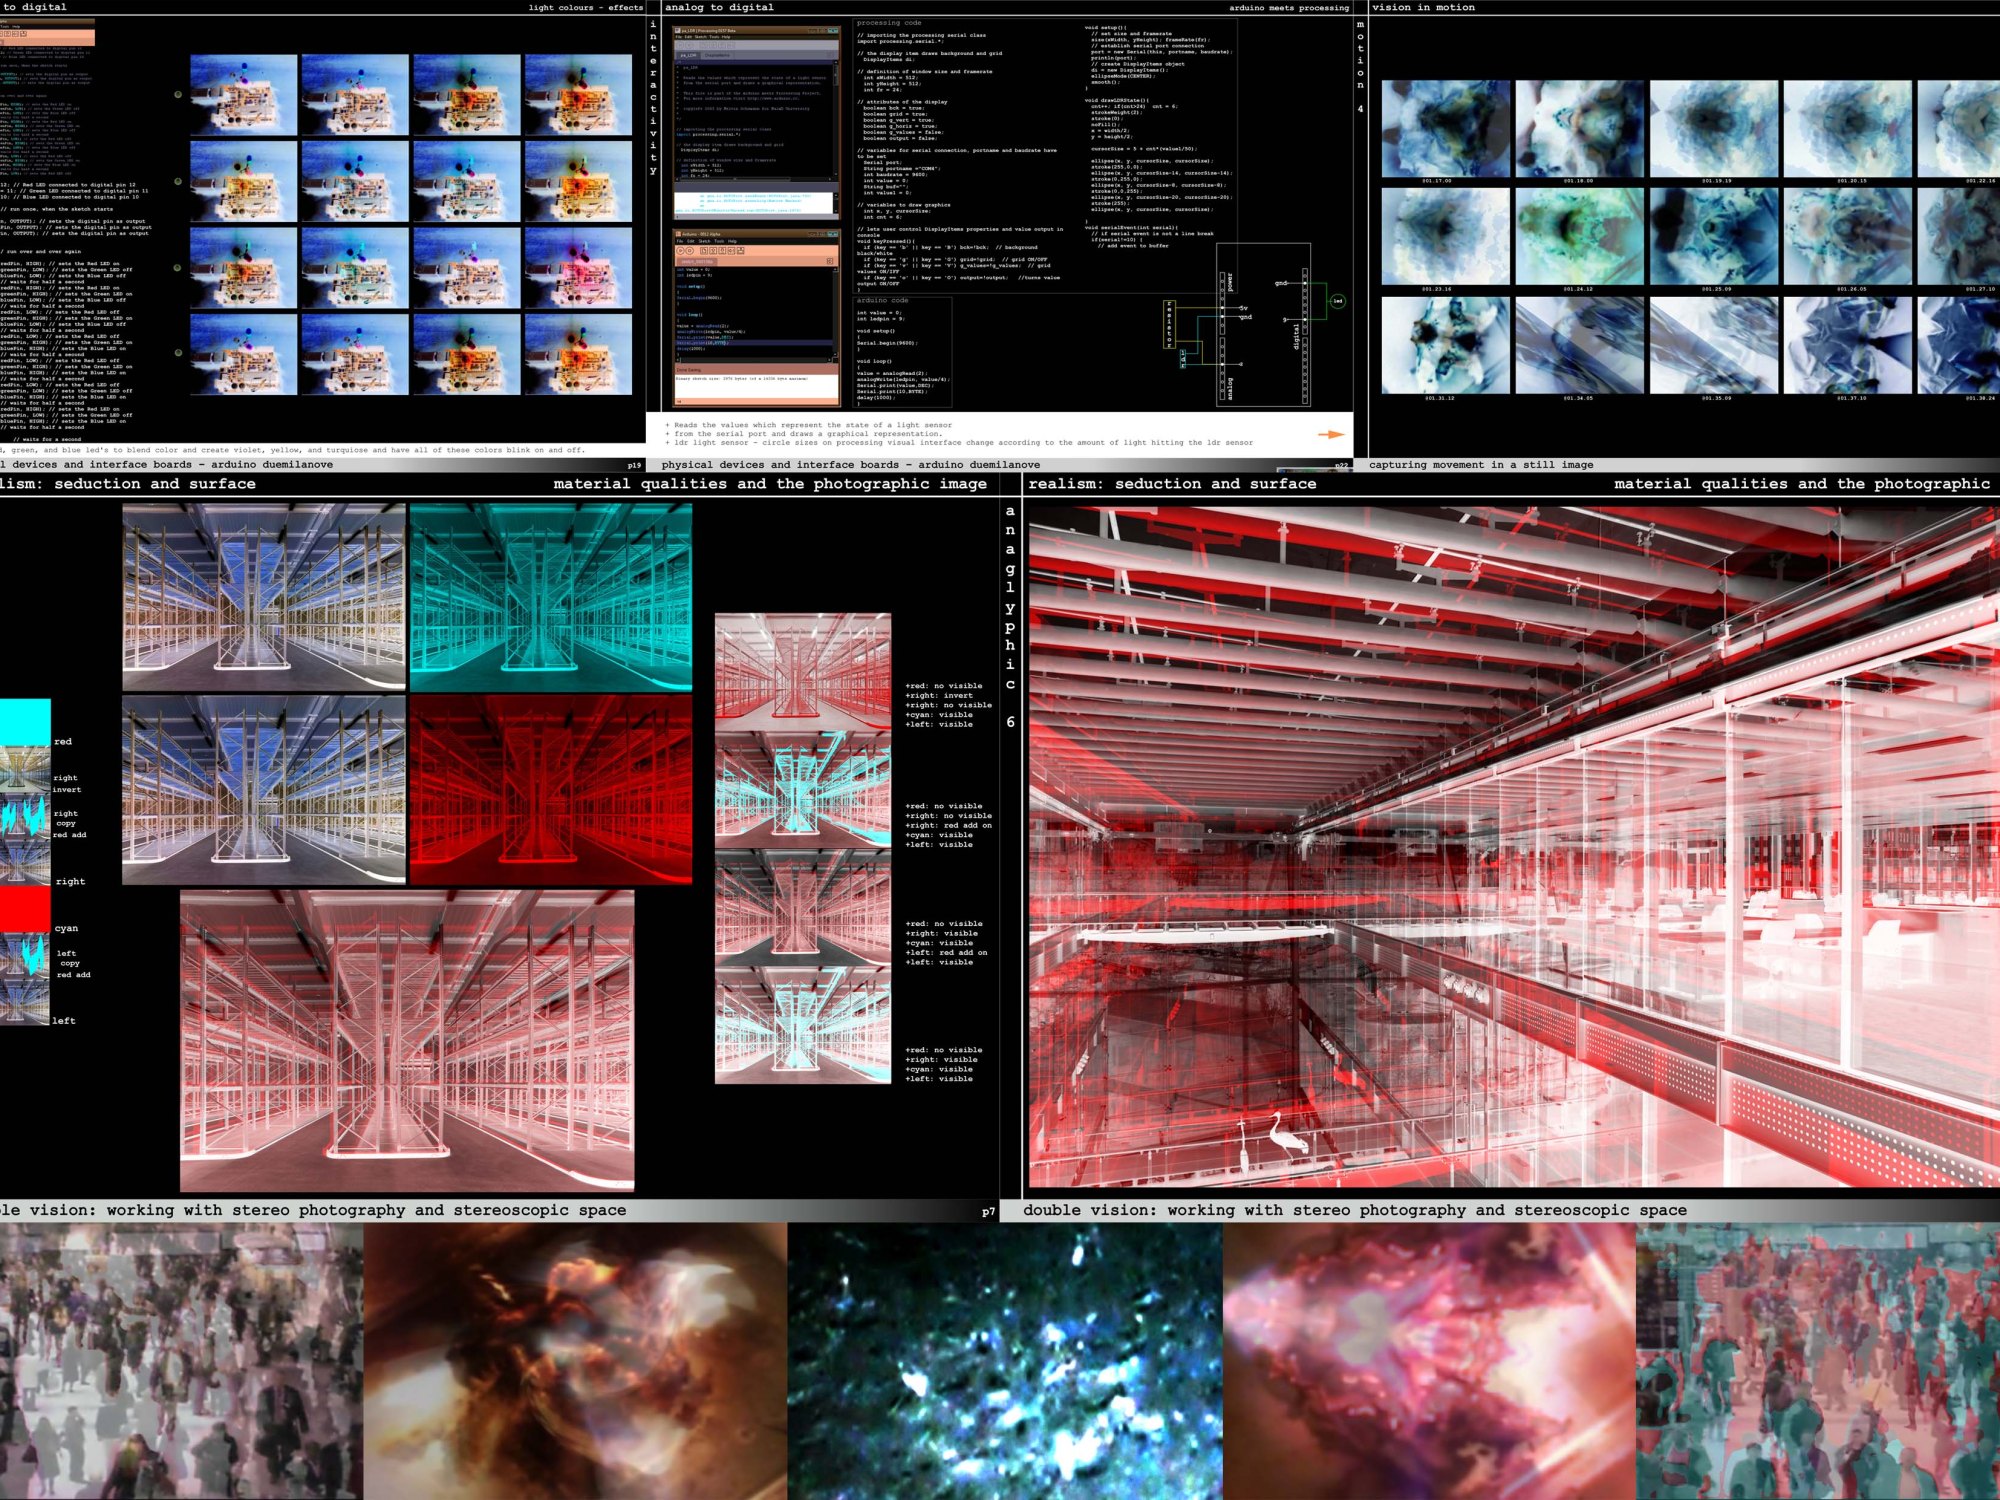
Task: Click the Upload to board icon in Arduino toolbar
Action: 731,251
